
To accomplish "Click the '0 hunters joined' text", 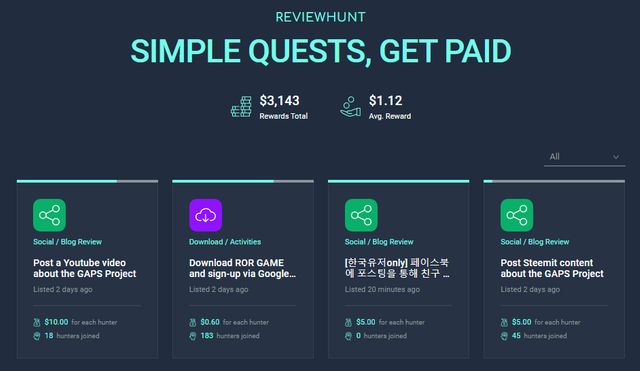I will pos(382,336).
